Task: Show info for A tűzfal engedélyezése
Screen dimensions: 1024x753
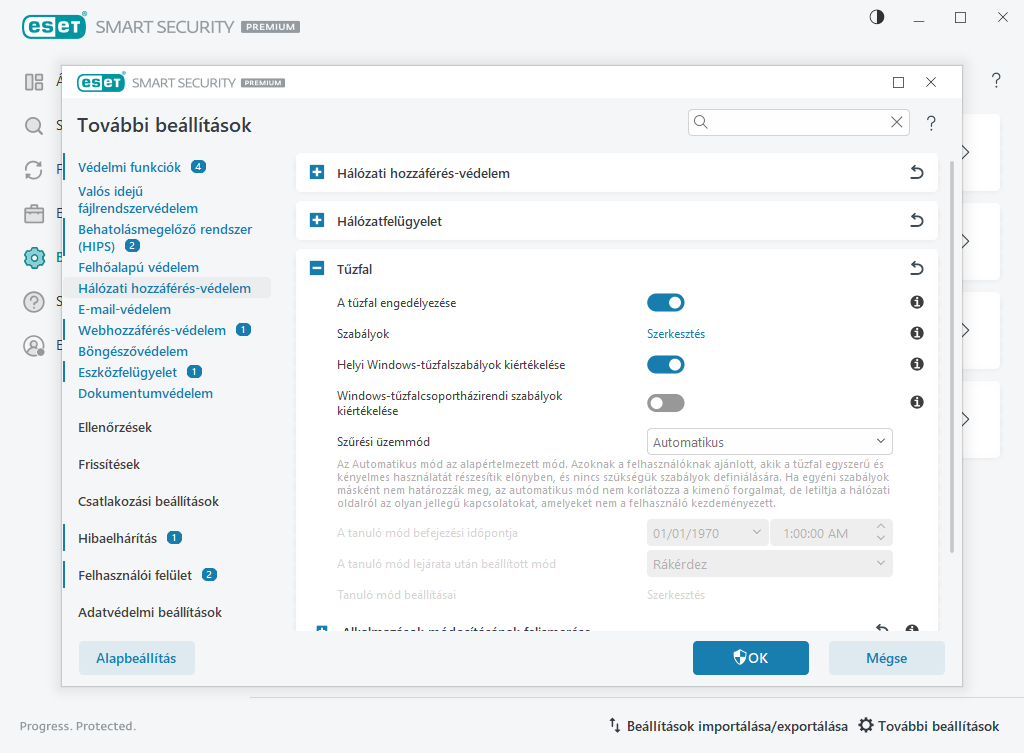Action: 916,302
